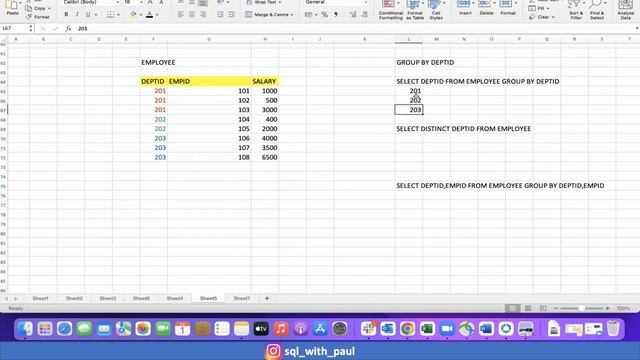
Task: Click the Insert cells button
Action: (x=465, y=8)
